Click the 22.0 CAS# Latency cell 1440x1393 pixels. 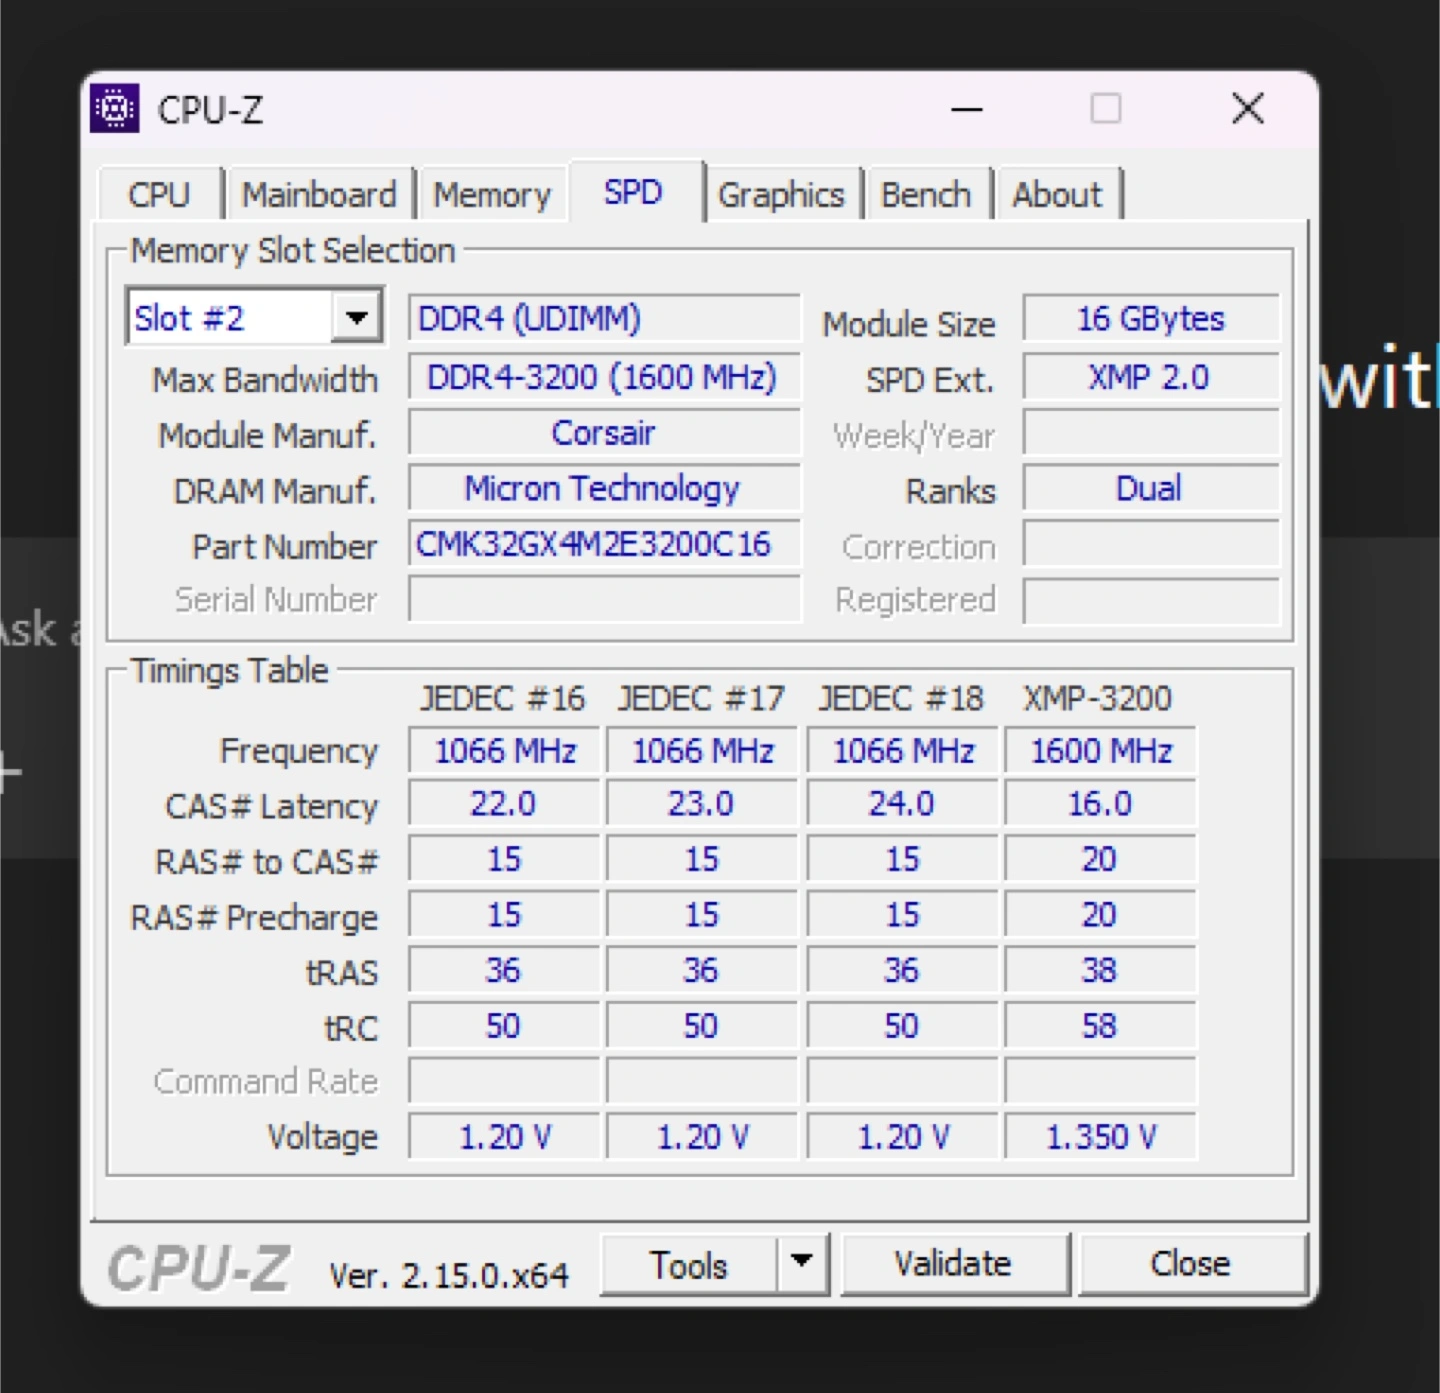pyautogui.click(x=503, y=804)
